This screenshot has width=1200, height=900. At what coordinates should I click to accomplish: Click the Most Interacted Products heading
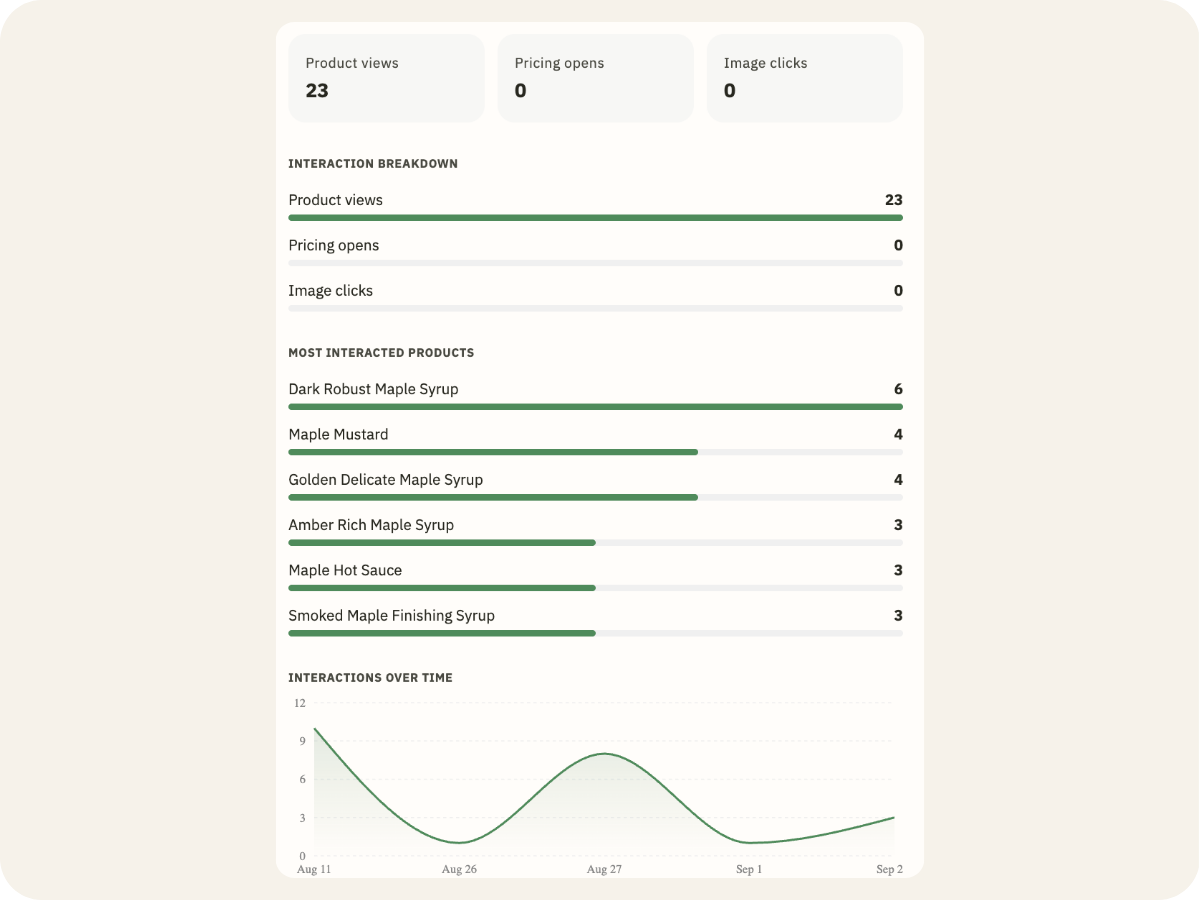click(381, 353)
